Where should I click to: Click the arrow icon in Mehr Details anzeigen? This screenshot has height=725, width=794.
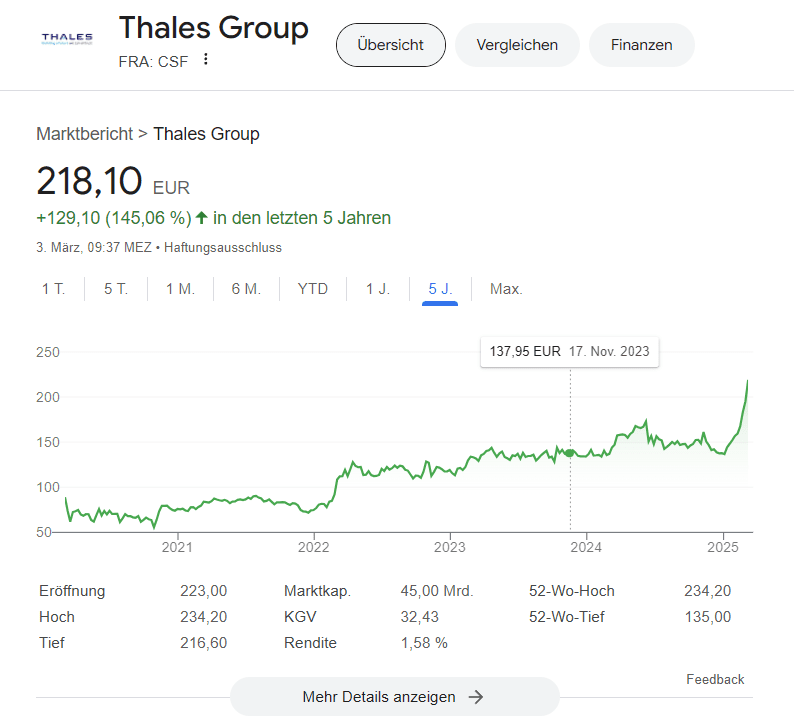coord(475,697)
